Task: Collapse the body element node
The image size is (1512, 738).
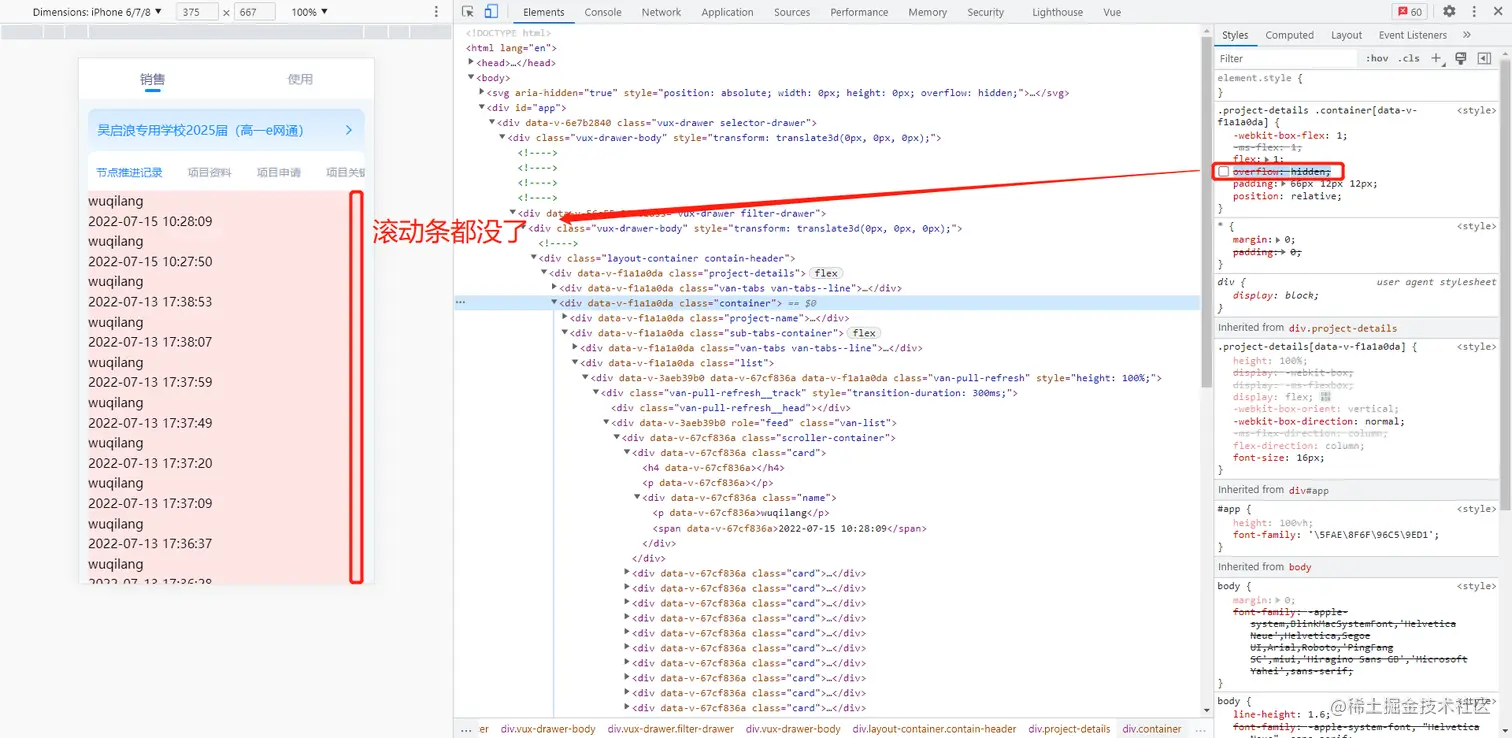Action: click(471, 78)
